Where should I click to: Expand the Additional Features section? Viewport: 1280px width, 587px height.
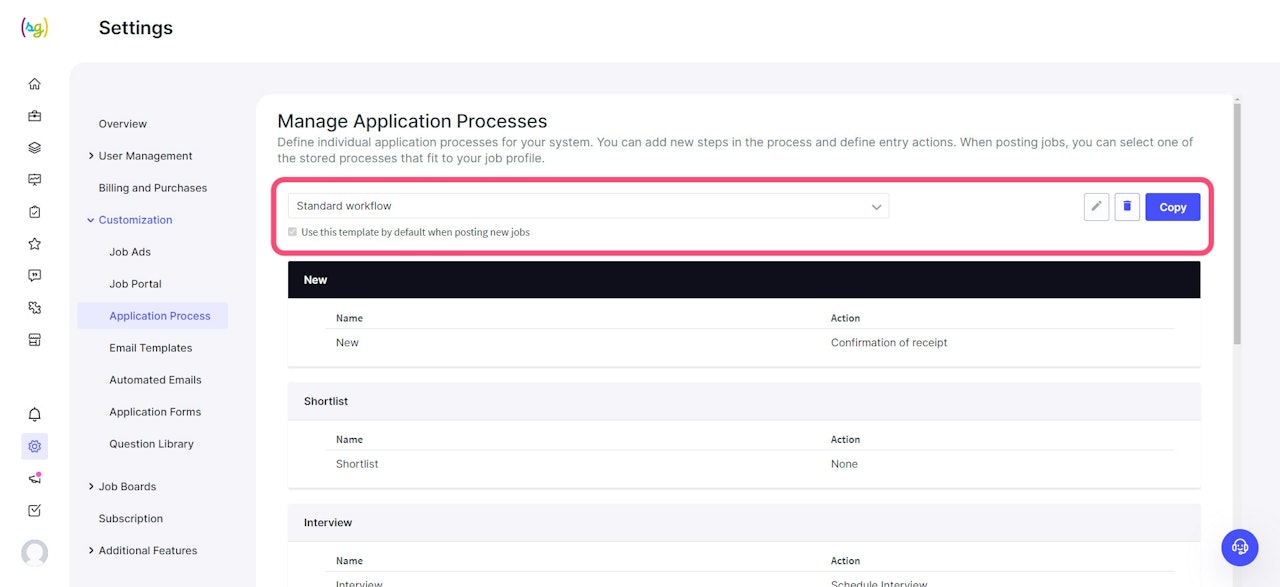pyautogui.click(x=147, y=551)
